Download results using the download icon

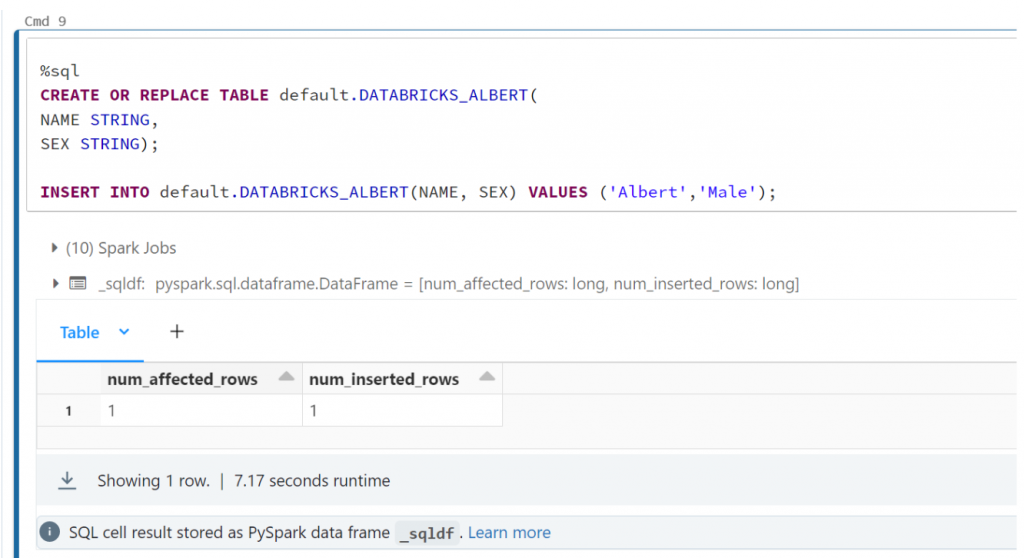(x=67, y=481)
